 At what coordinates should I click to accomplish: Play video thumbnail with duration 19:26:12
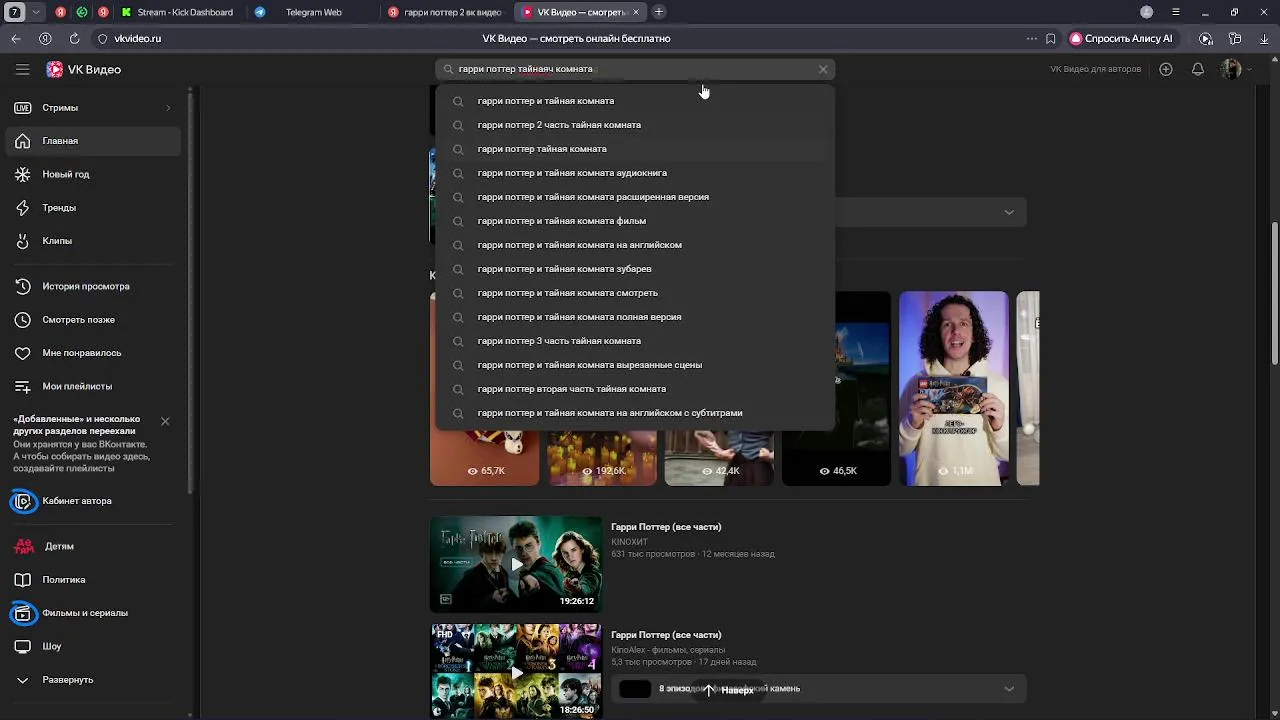[516, 564]
